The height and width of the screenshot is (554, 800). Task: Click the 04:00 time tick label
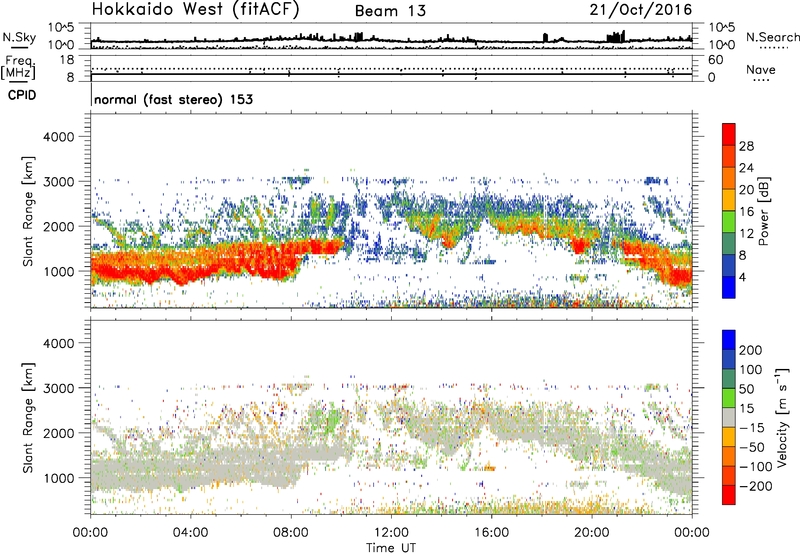pyautogui.click(x=190, y=533)
